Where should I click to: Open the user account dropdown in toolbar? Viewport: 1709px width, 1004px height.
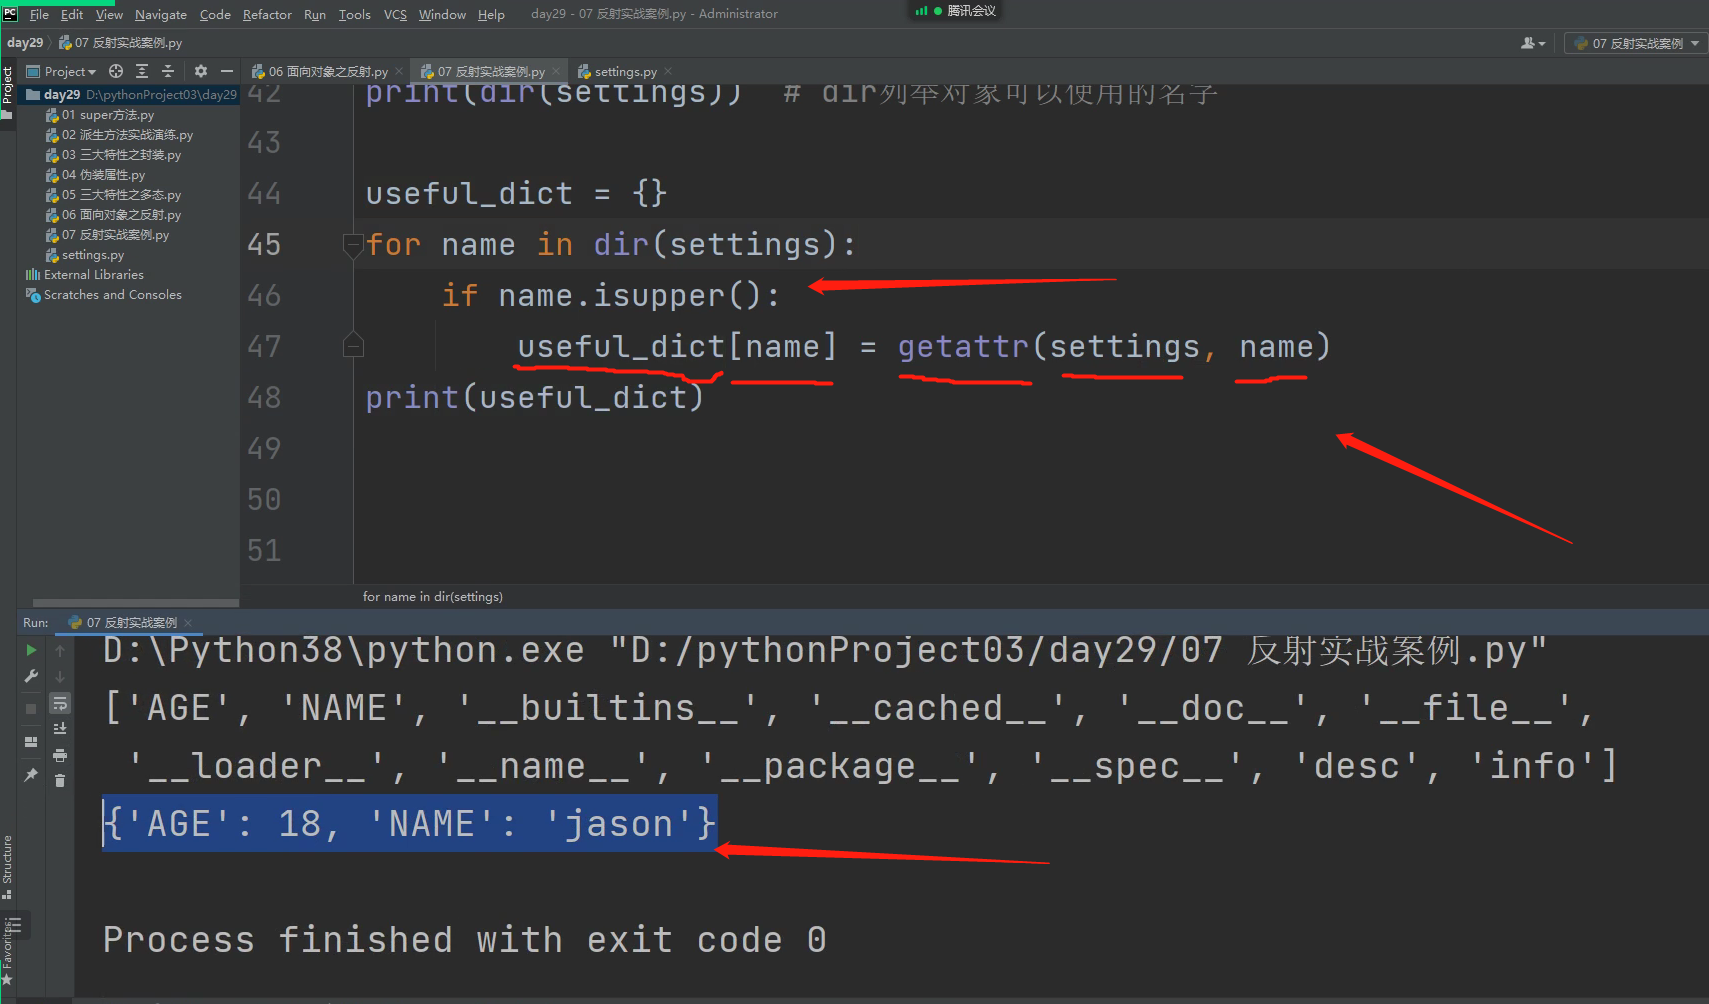pyautogui.click(x=1533, y=43)
